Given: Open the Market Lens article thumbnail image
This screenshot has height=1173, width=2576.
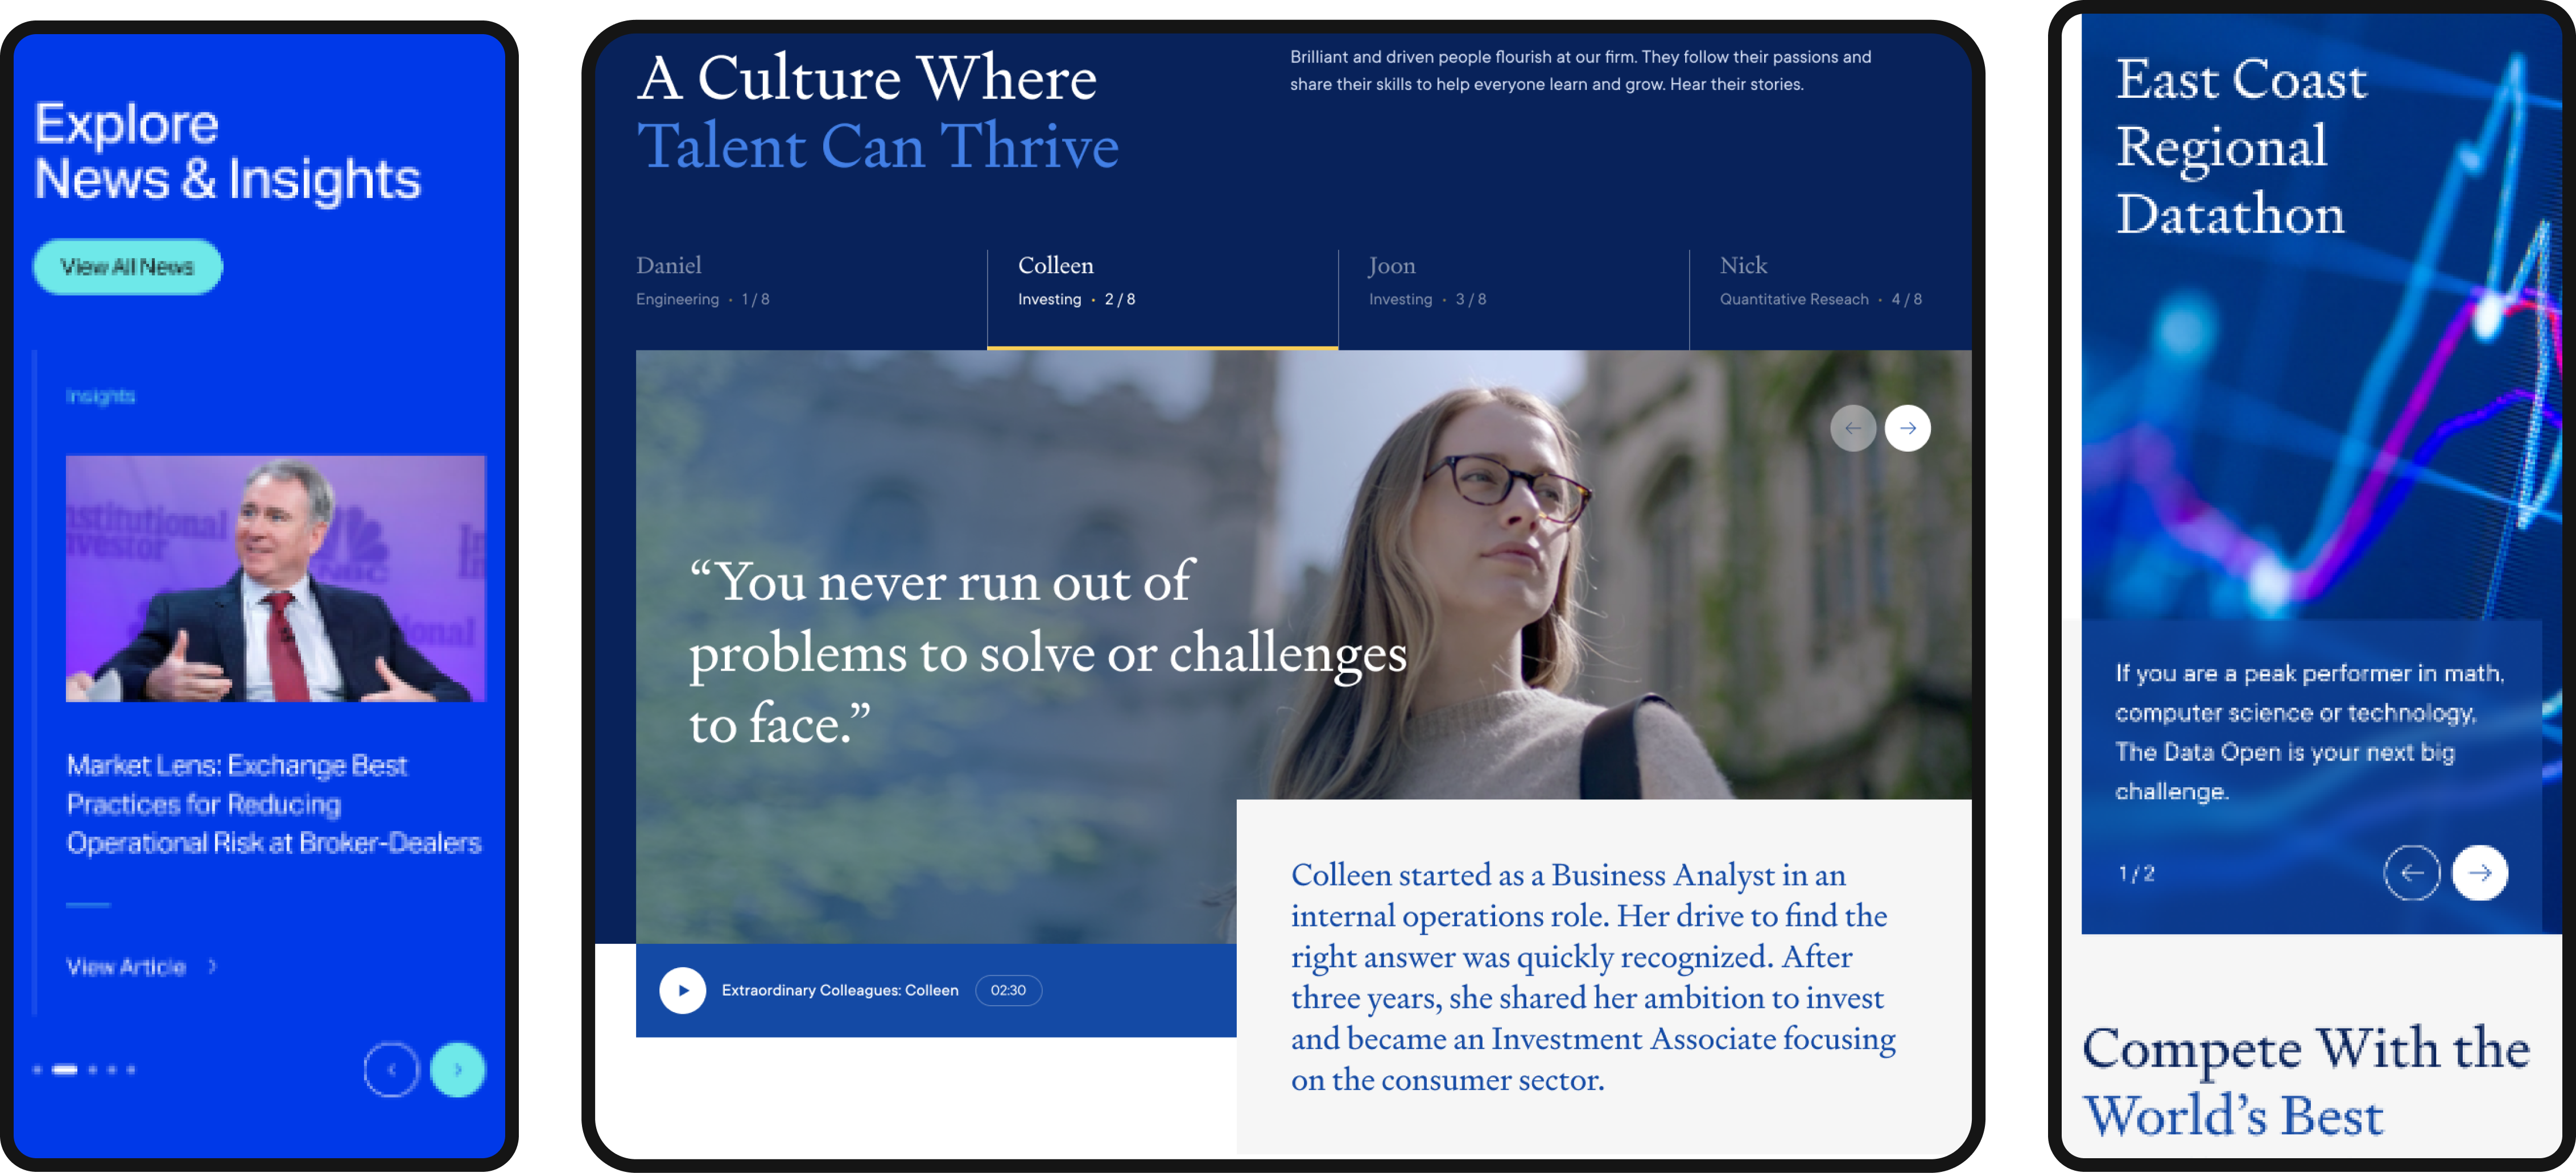Looking at the screenshot, I should click(x=276, y=579).
